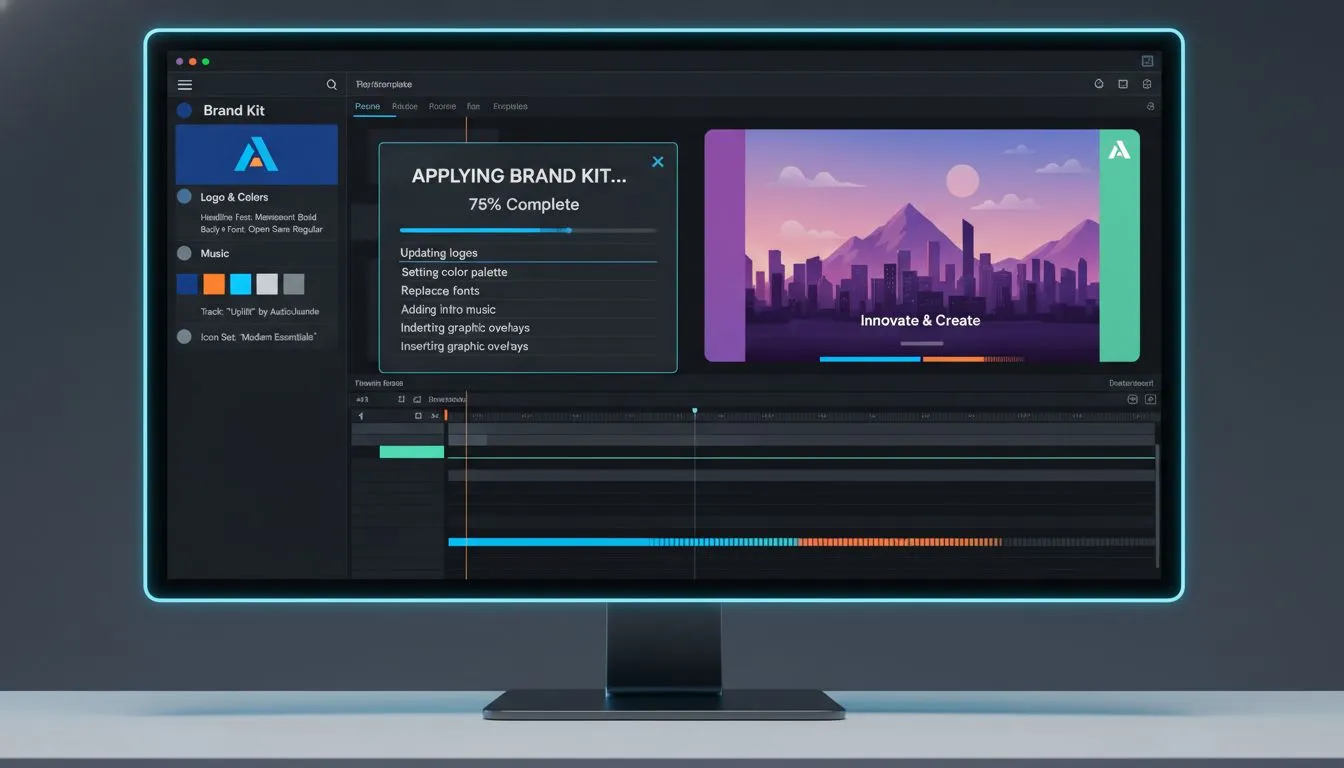Close the Applying Brand Kit dialog
This screenshot has width=1344, height=768.
tap(658, 161)
